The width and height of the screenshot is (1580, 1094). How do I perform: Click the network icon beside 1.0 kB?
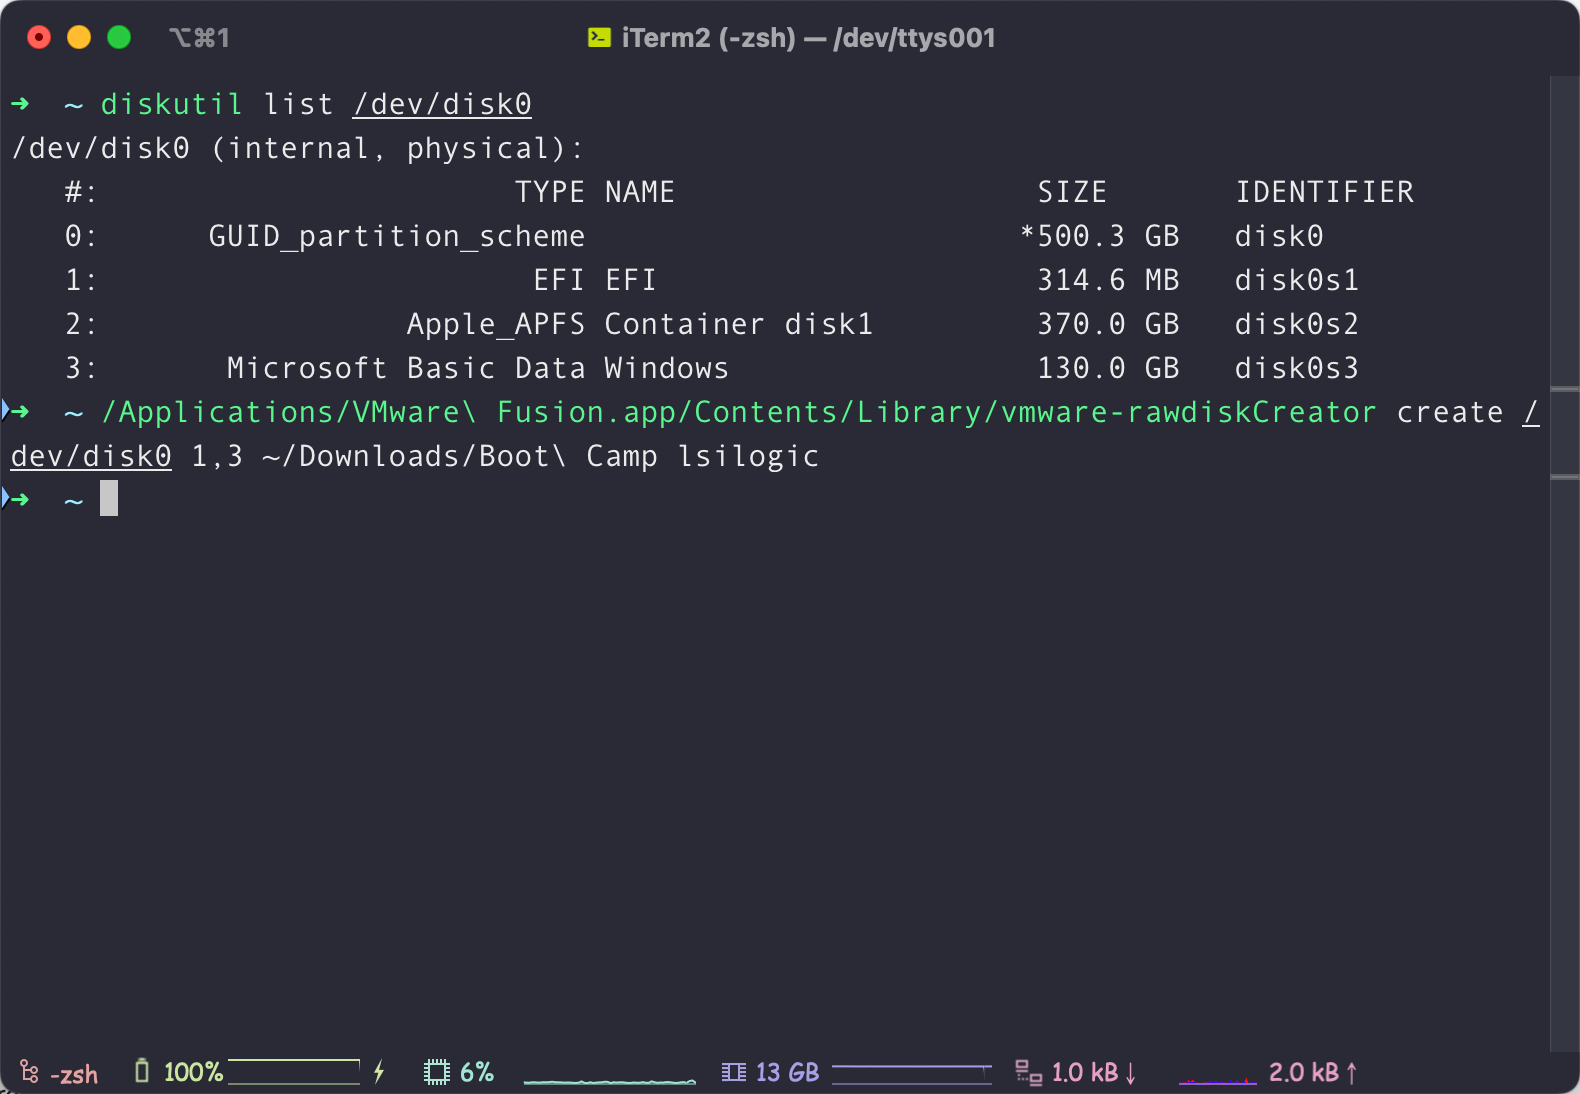(x=1028, y=1072)
